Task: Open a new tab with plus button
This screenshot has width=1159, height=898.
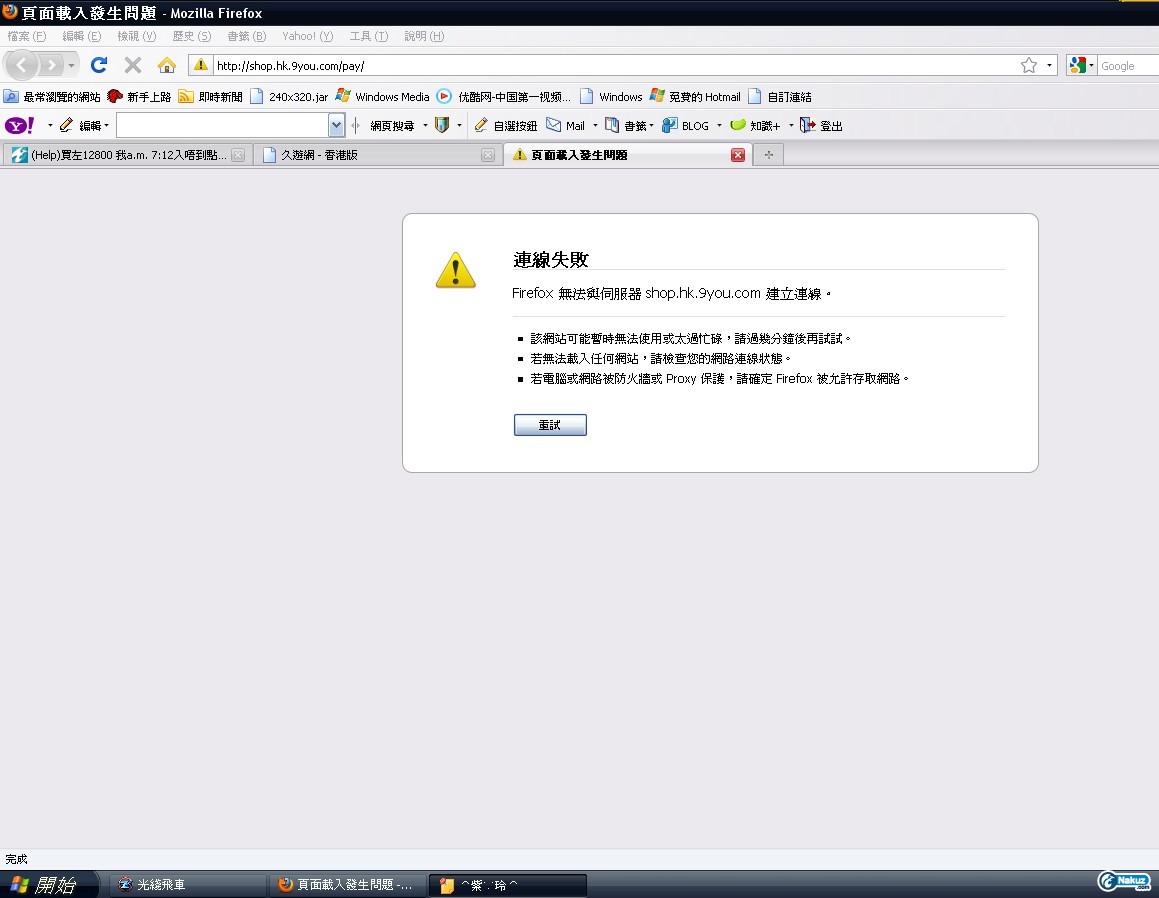Action: click(768, 155)
